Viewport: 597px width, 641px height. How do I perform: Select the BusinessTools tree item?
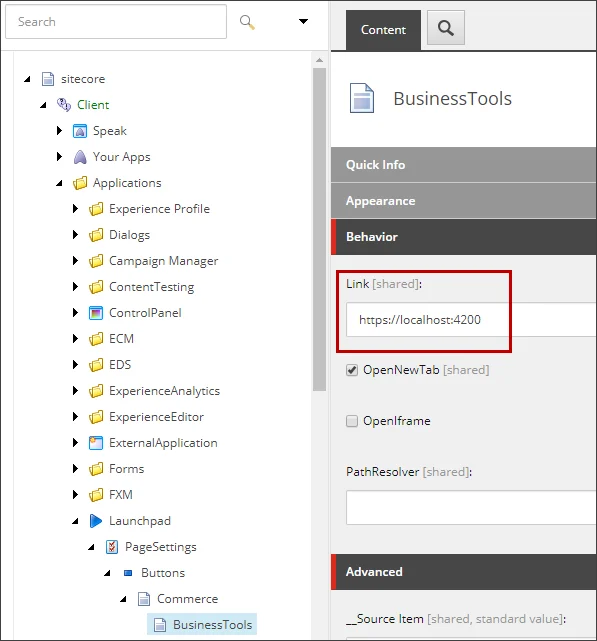pyautogui.click(x=202, y=625)
